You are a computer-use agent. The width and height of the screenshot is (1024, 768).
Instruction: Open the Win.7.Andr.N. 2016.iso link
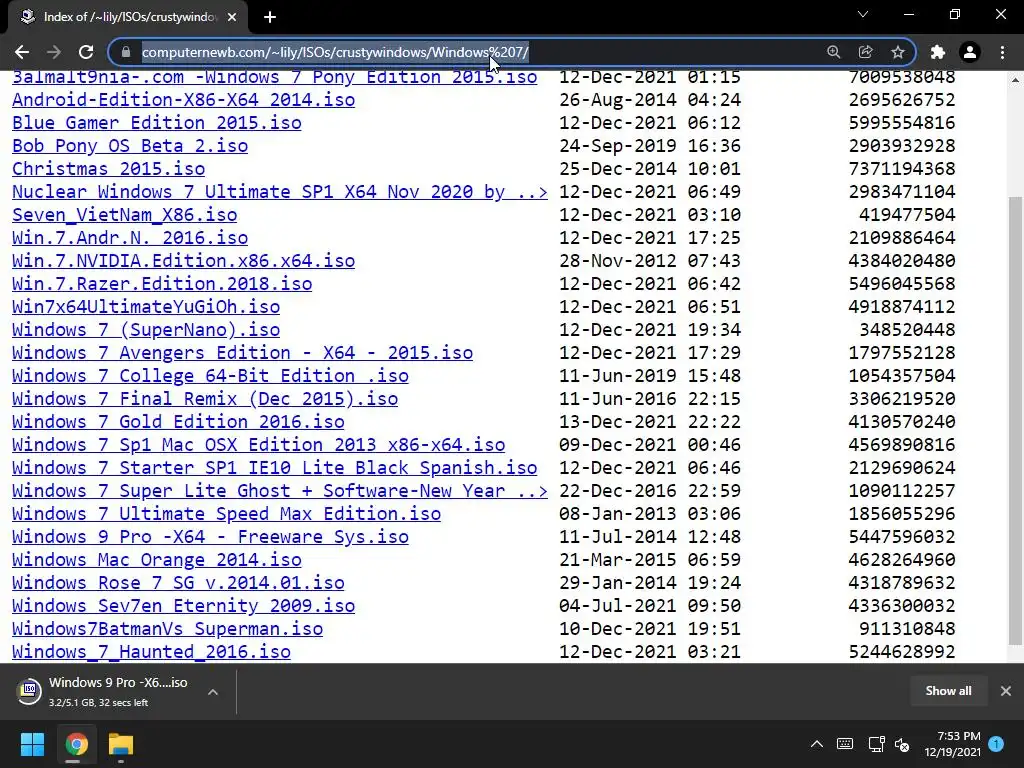(x=130, y=238)
